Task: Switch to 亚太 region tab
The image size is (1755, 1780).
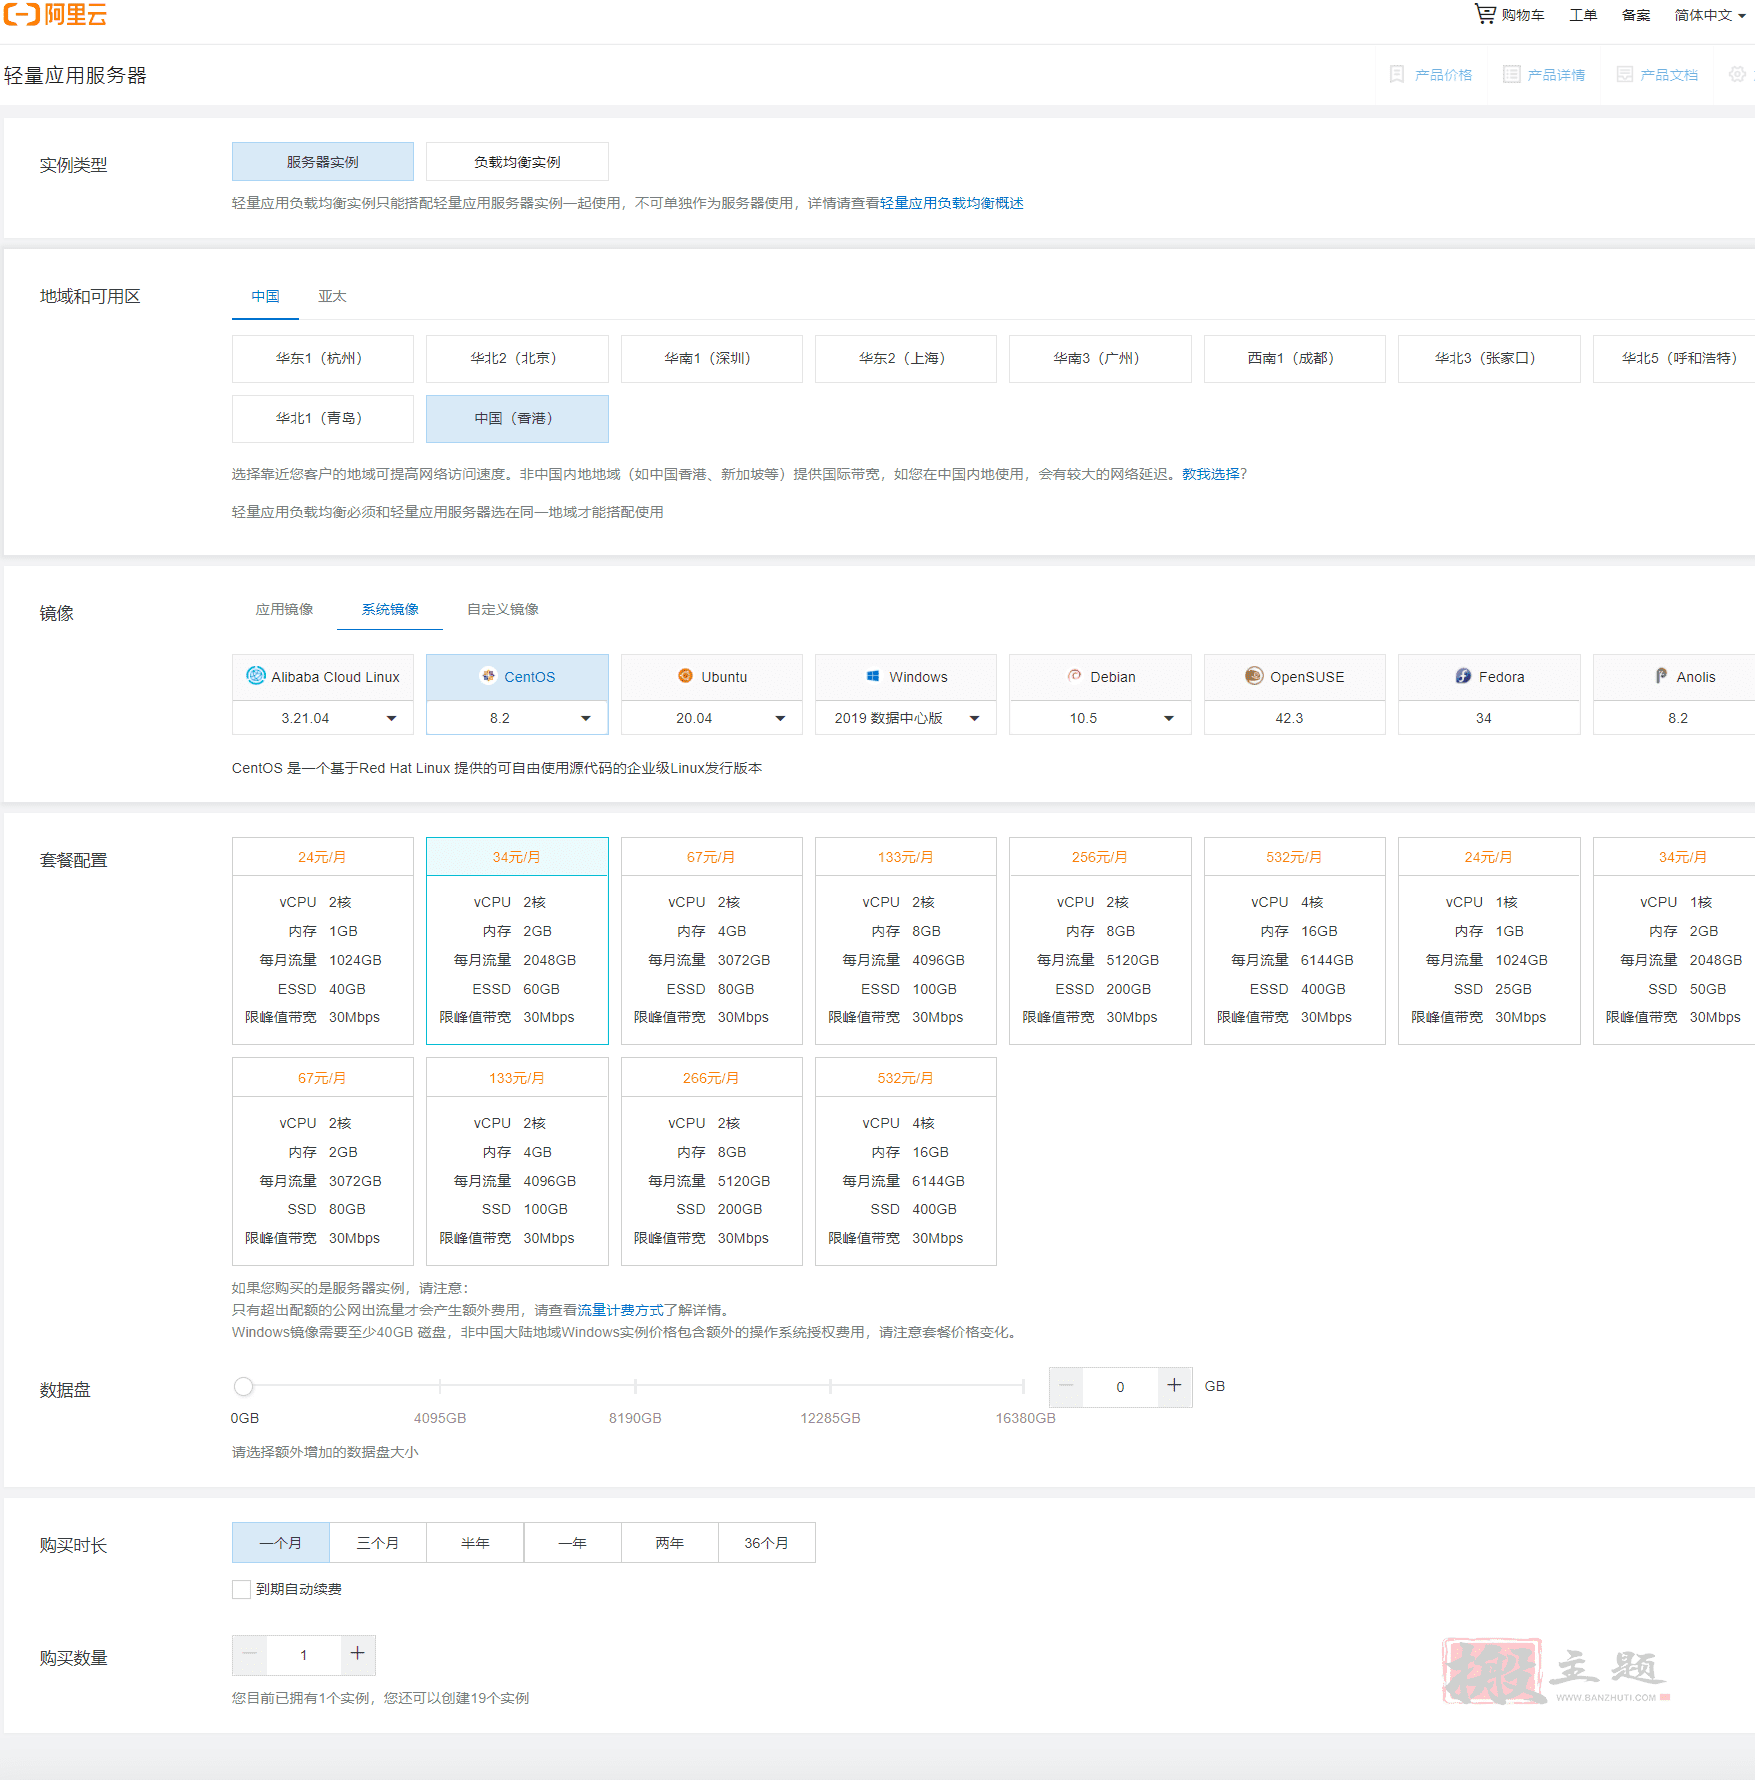Action: 332,296
